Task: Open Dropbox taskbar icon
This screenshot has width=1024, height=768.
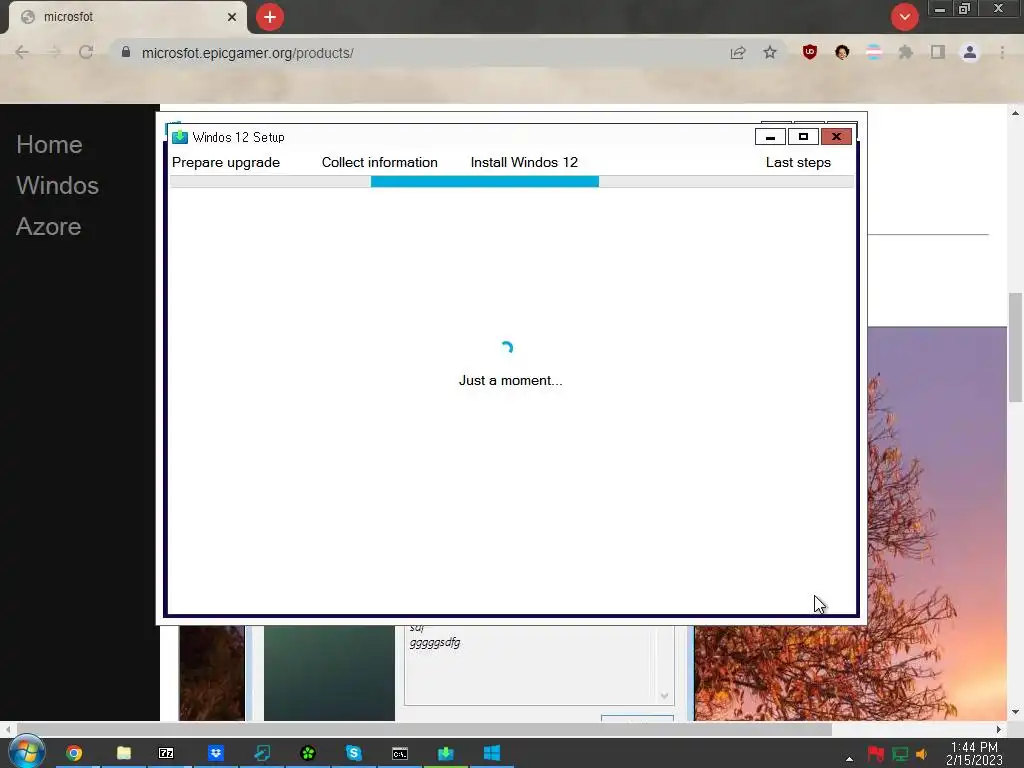Action: 216,753
